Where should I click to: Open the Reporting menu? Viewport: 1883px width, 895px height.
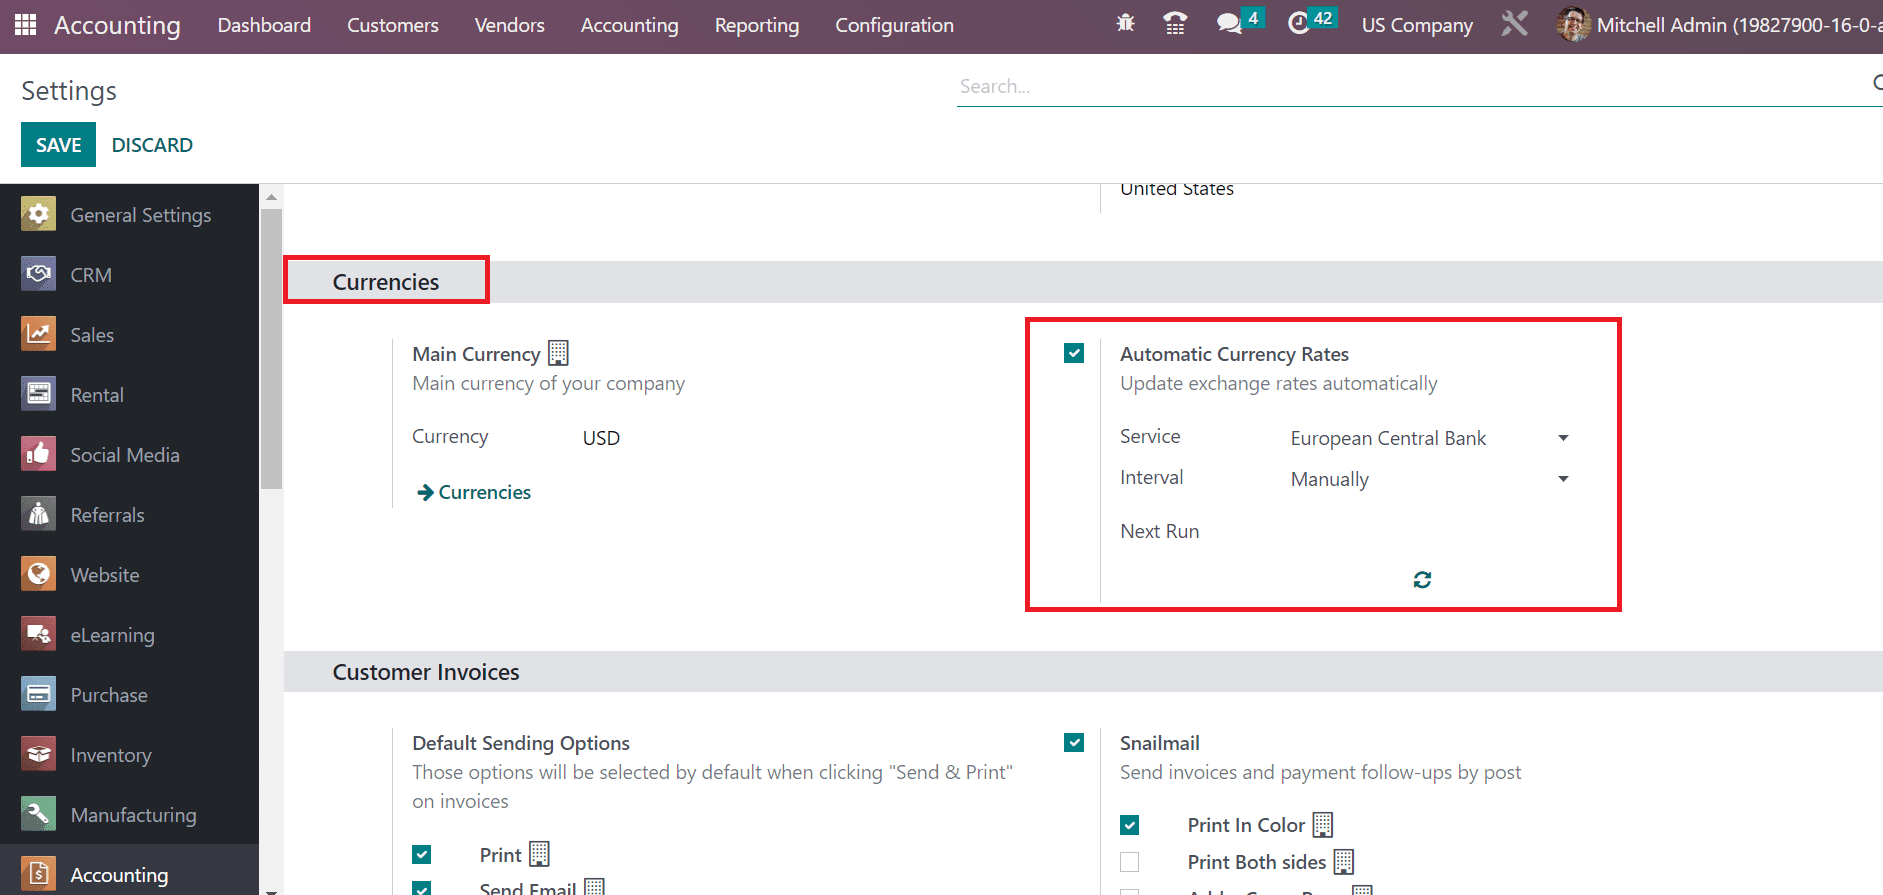[756, 25]
